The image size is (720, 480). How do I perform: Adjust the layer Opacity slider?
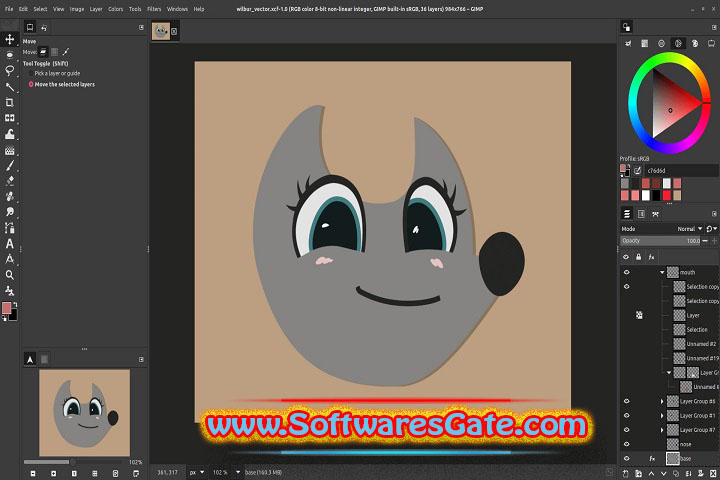(660, 241)
